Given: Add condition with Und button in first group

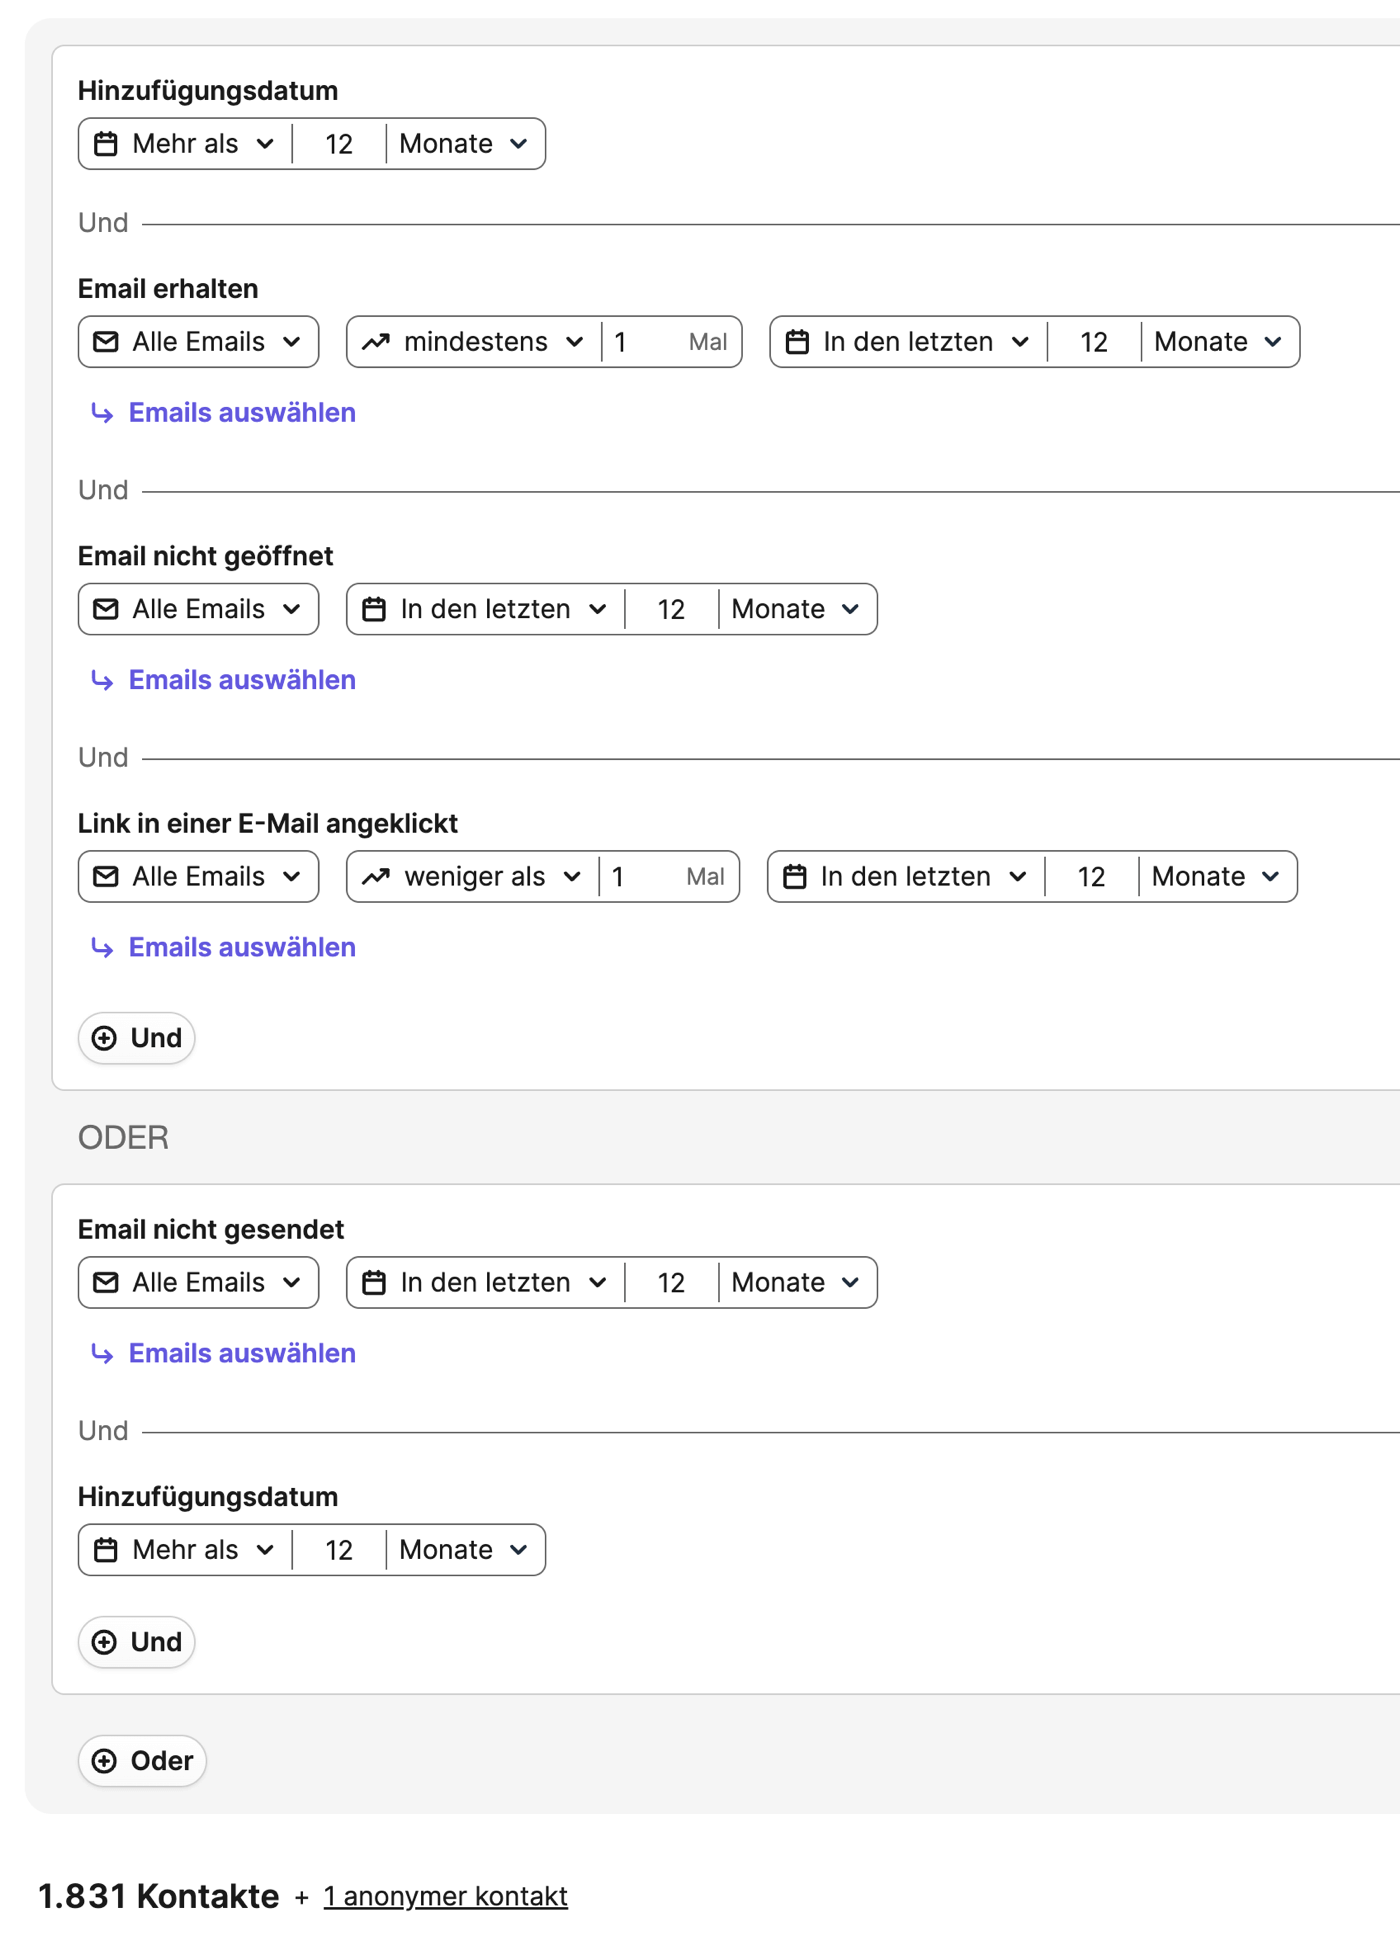Looking at the screenshot, I should [136, 1038].
